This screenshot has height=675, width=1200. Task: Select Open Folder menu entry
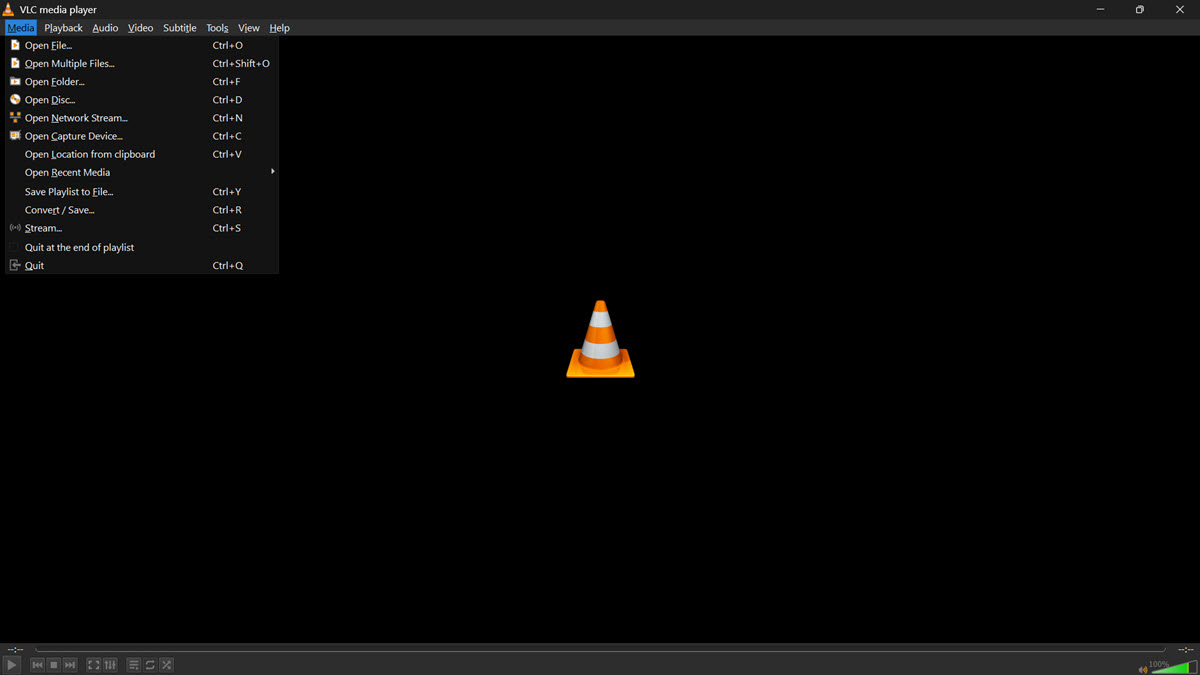141,81
